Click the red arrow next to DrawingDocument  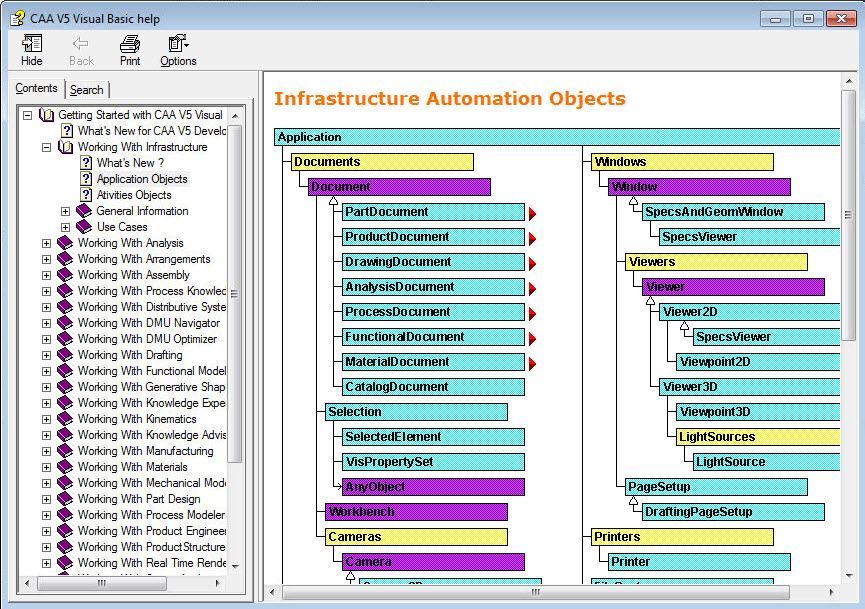pos(532,264)
